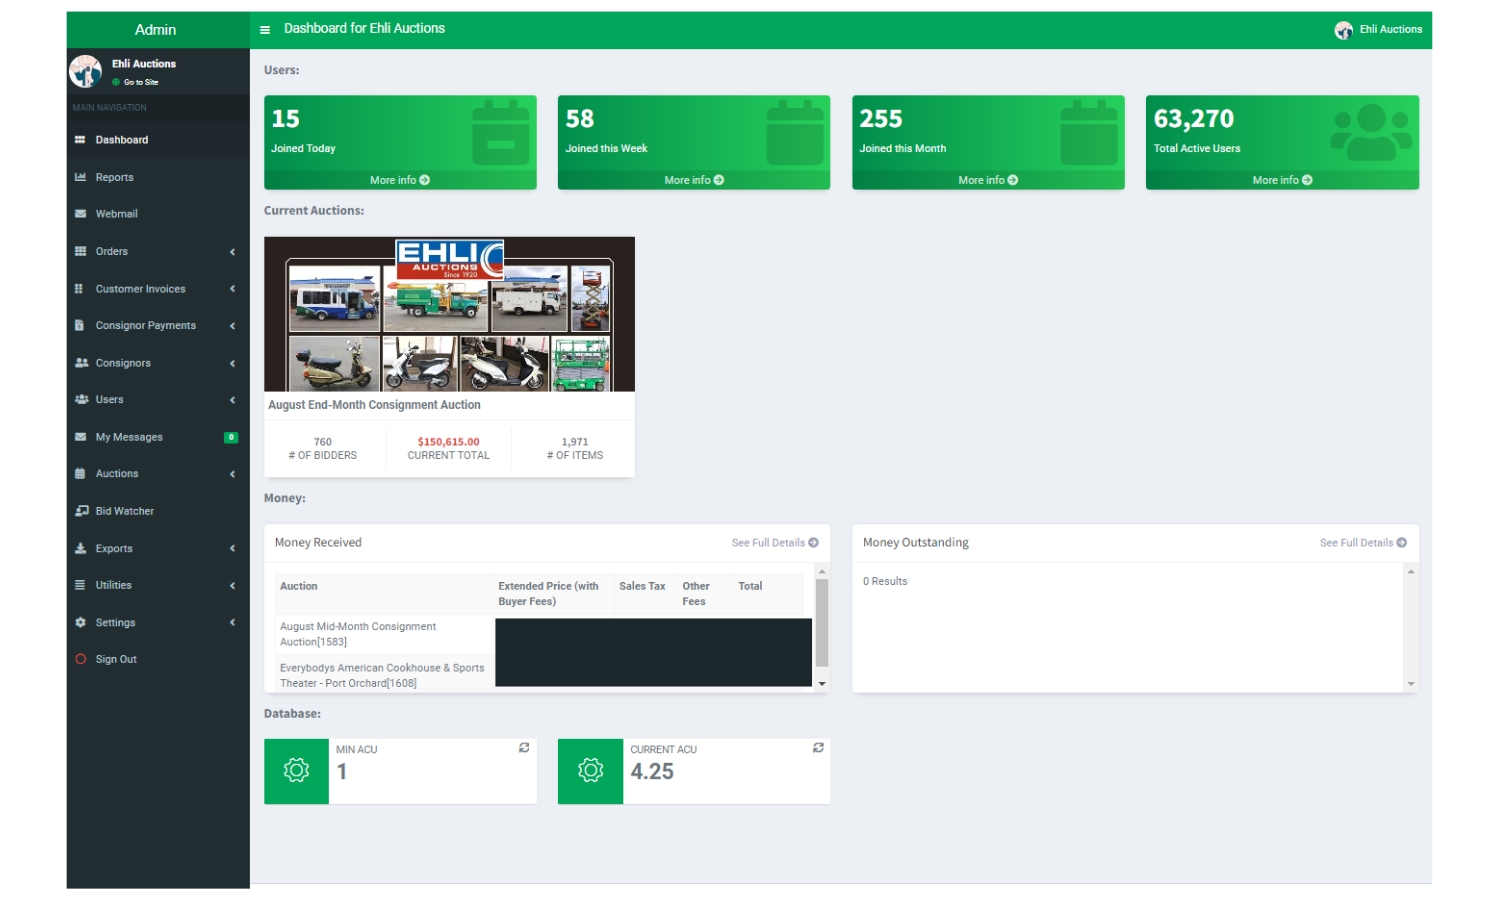Click the Orders grid icon

coord(80,251)
